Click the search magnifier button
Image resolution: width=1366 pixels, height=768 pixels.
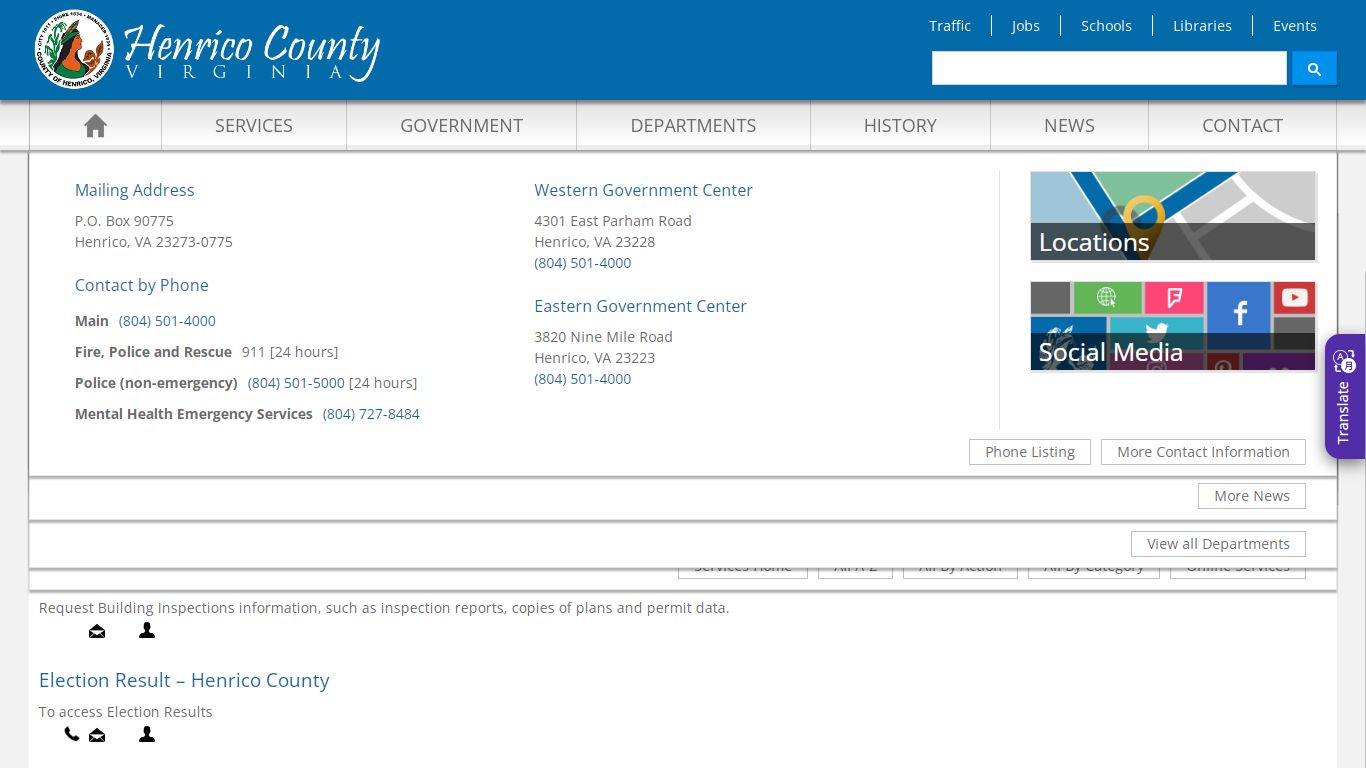click(x=1314, y=68)
